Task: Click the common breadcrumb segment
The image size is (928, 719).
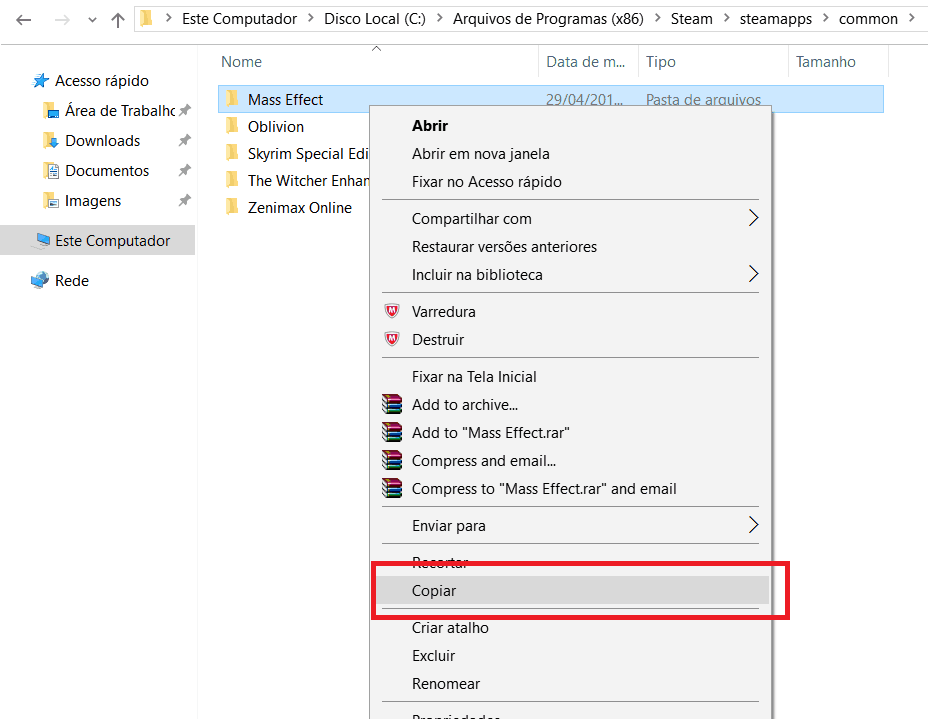Action: tap(868, 19)
